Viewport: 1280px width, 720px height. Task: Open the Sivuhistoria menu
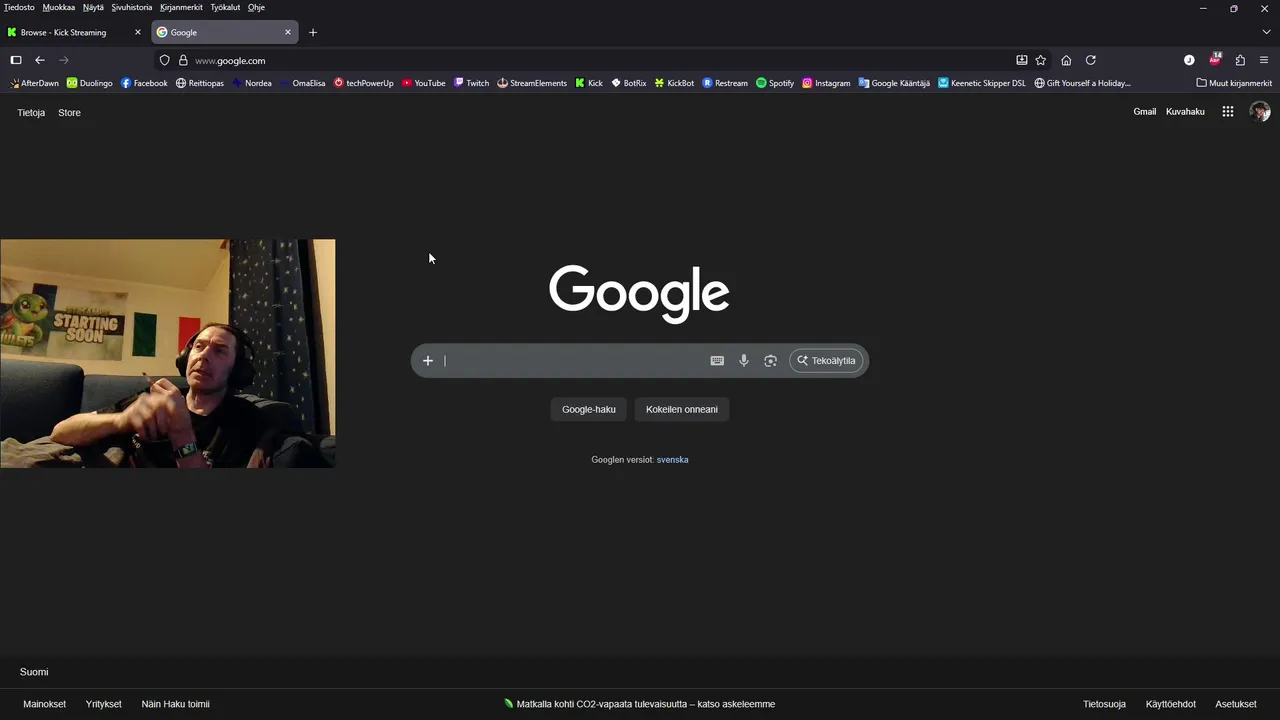(132, 7)
